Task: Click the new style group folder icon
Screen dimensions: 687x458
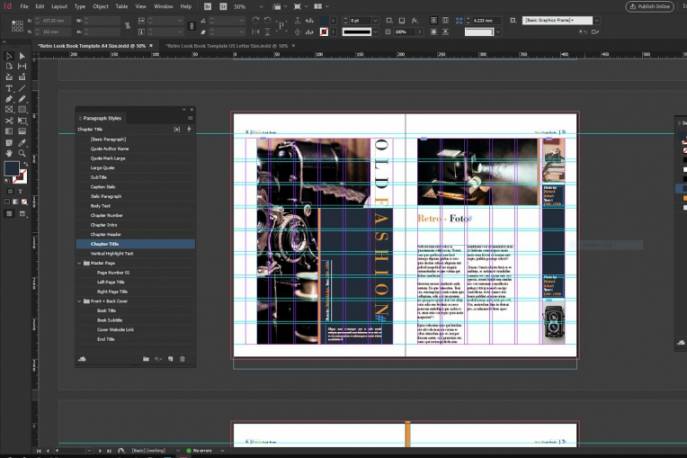Action: tap(146, 358)
